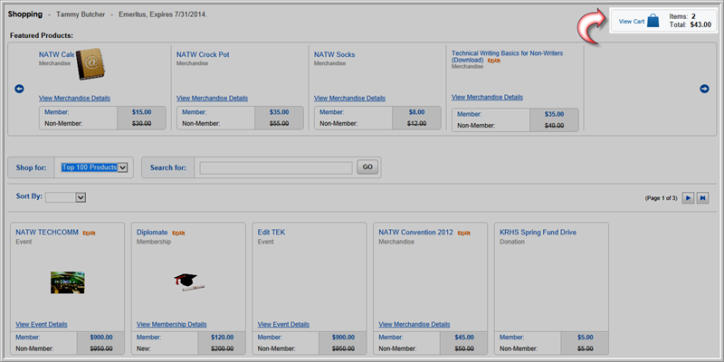Image resolution: width=724 pixels, height=362 pixels.
Task: View Membership Details for Diplomate
Action: click(172, 325)
